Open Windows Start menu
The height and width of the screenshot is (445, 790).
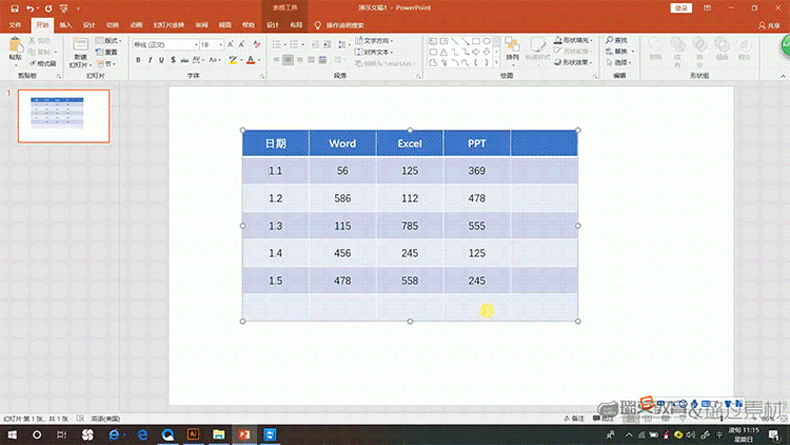click(12, 434)
